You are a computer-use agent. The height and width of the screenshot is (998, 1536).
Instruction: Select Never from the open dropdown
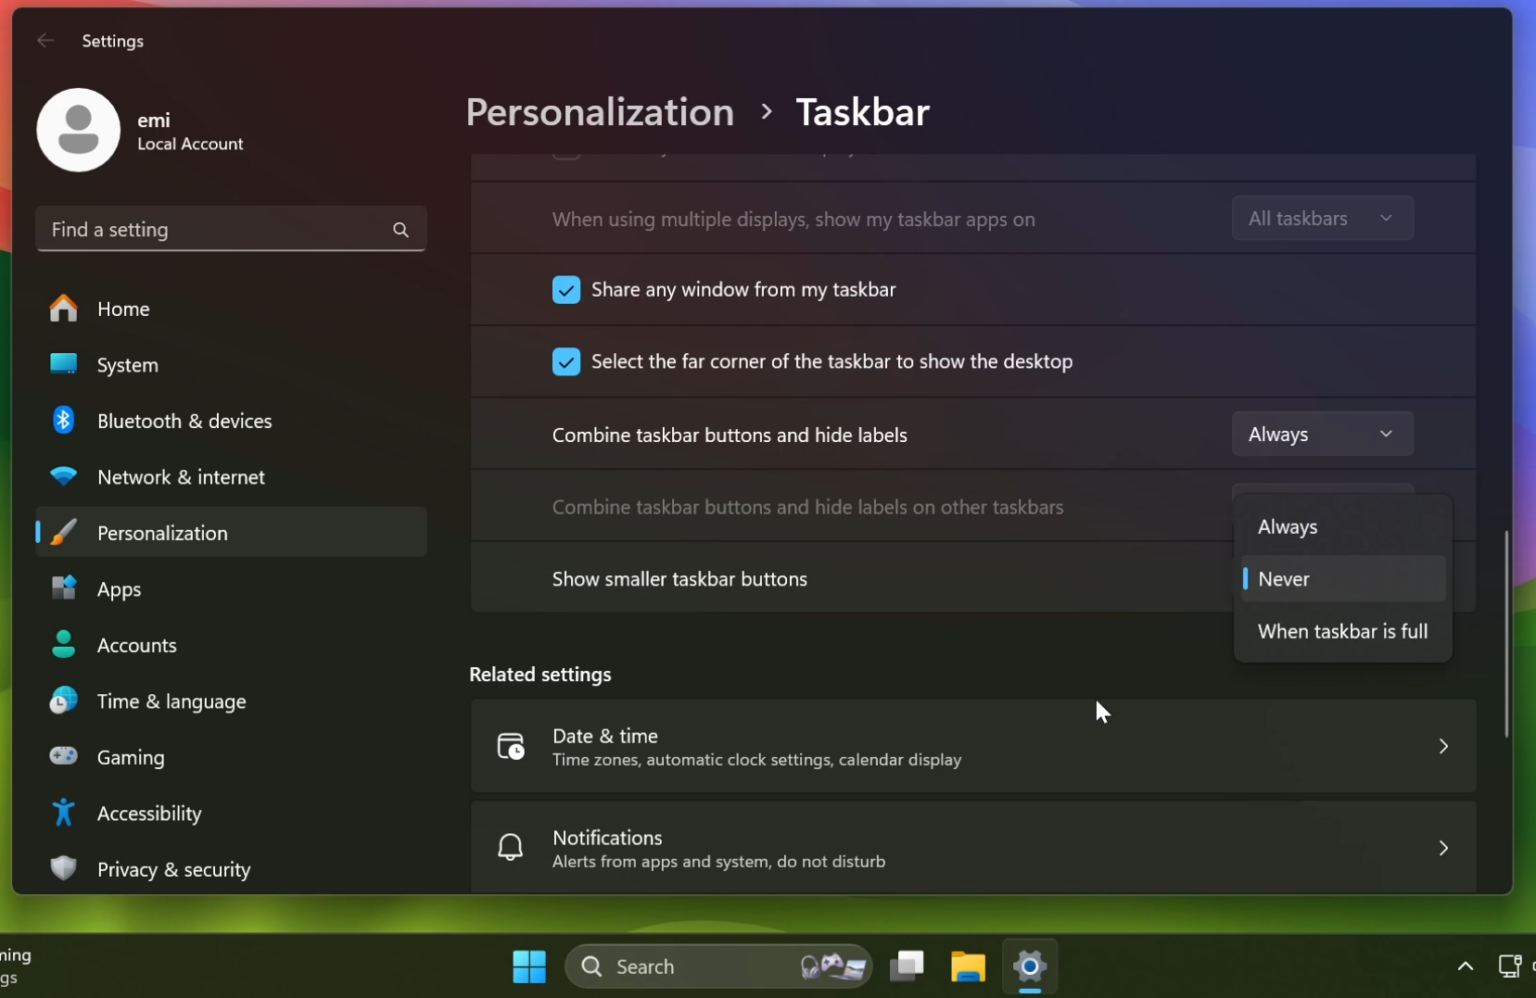pyautogui.click(x=1283, y=578)
